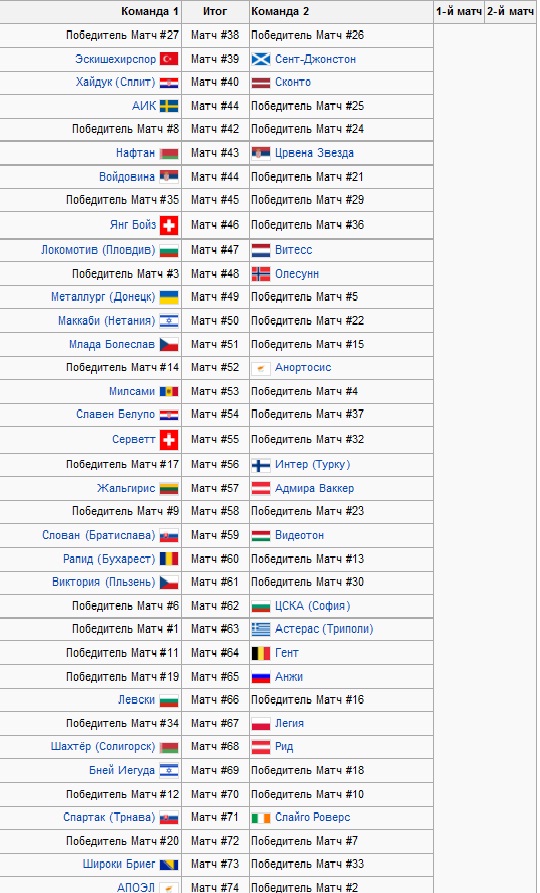Open the Спартак (Трнава) link
The width and height of the screenshot is (540, 893).
point(109,818)
